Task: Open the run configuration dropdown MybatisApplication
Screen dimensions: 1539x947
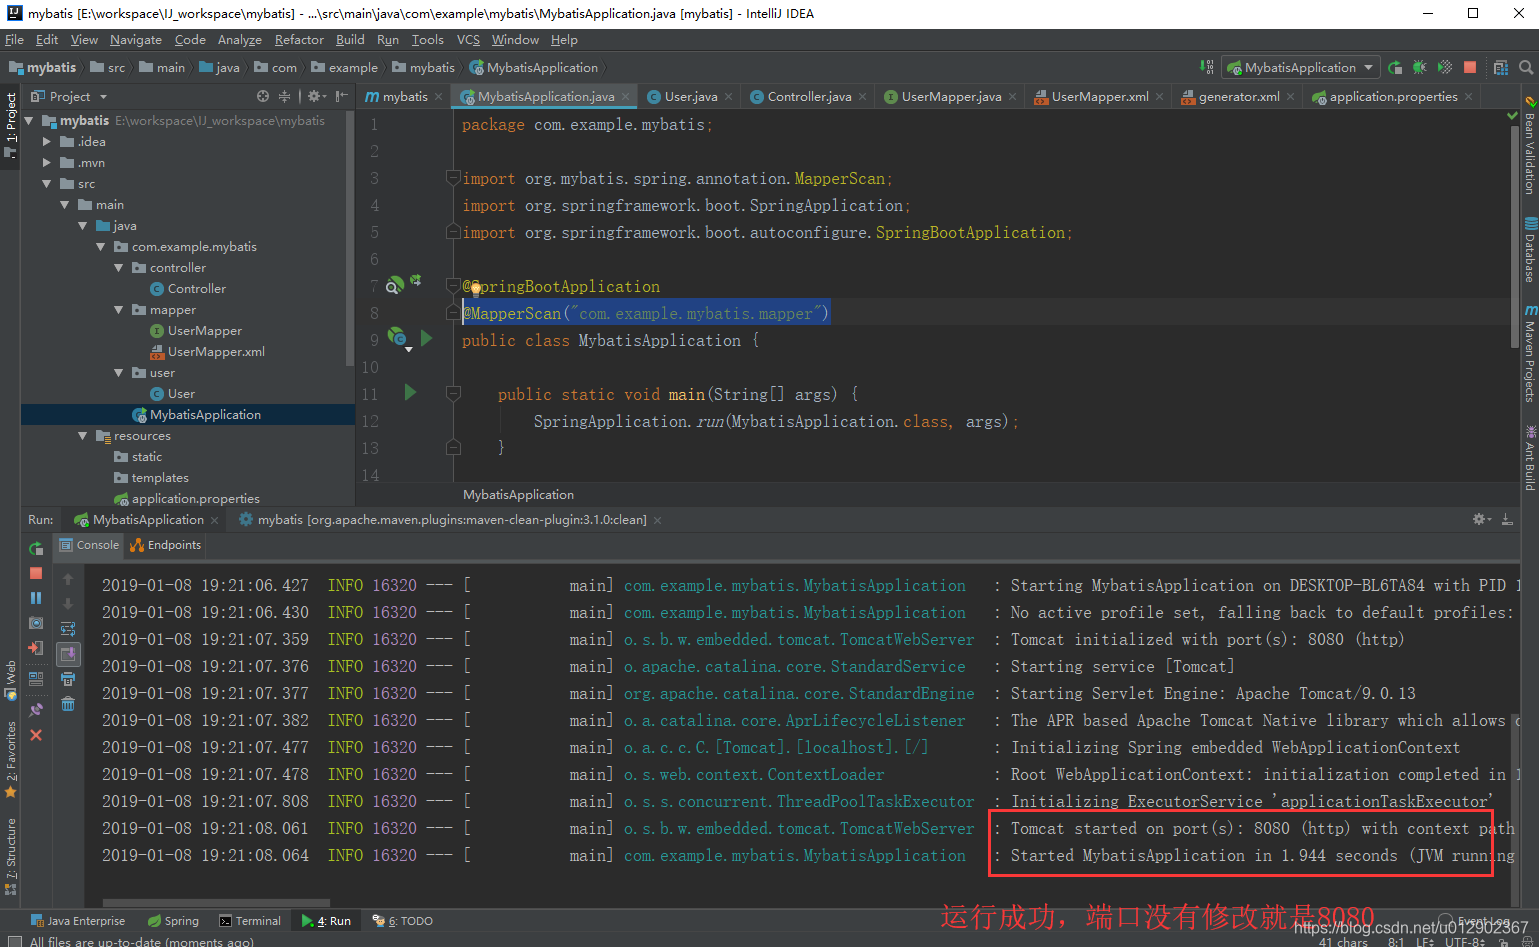Action: coord(1300,67)
